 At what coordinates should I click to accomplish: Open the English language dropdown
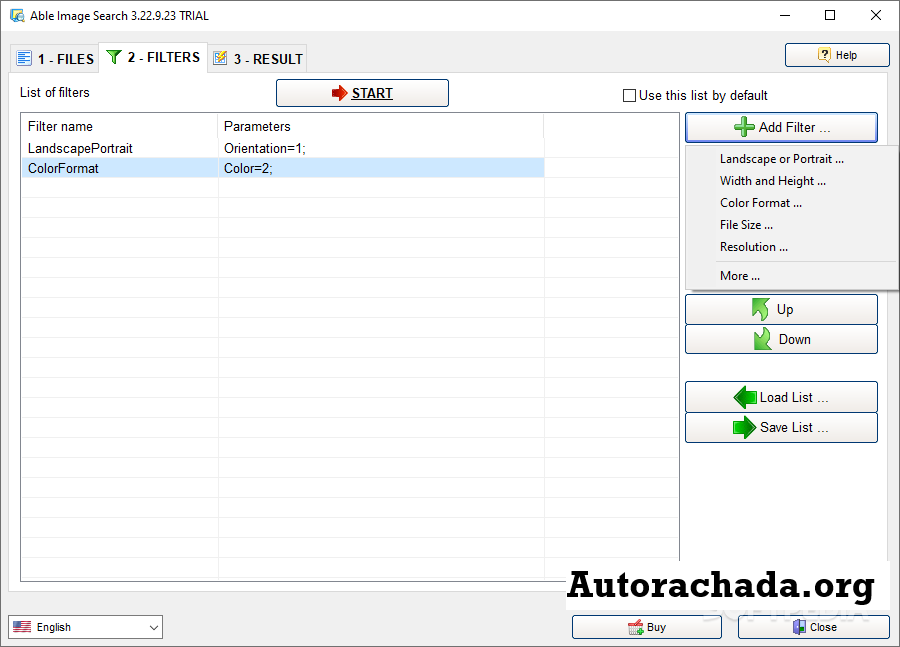coord(86,627)
